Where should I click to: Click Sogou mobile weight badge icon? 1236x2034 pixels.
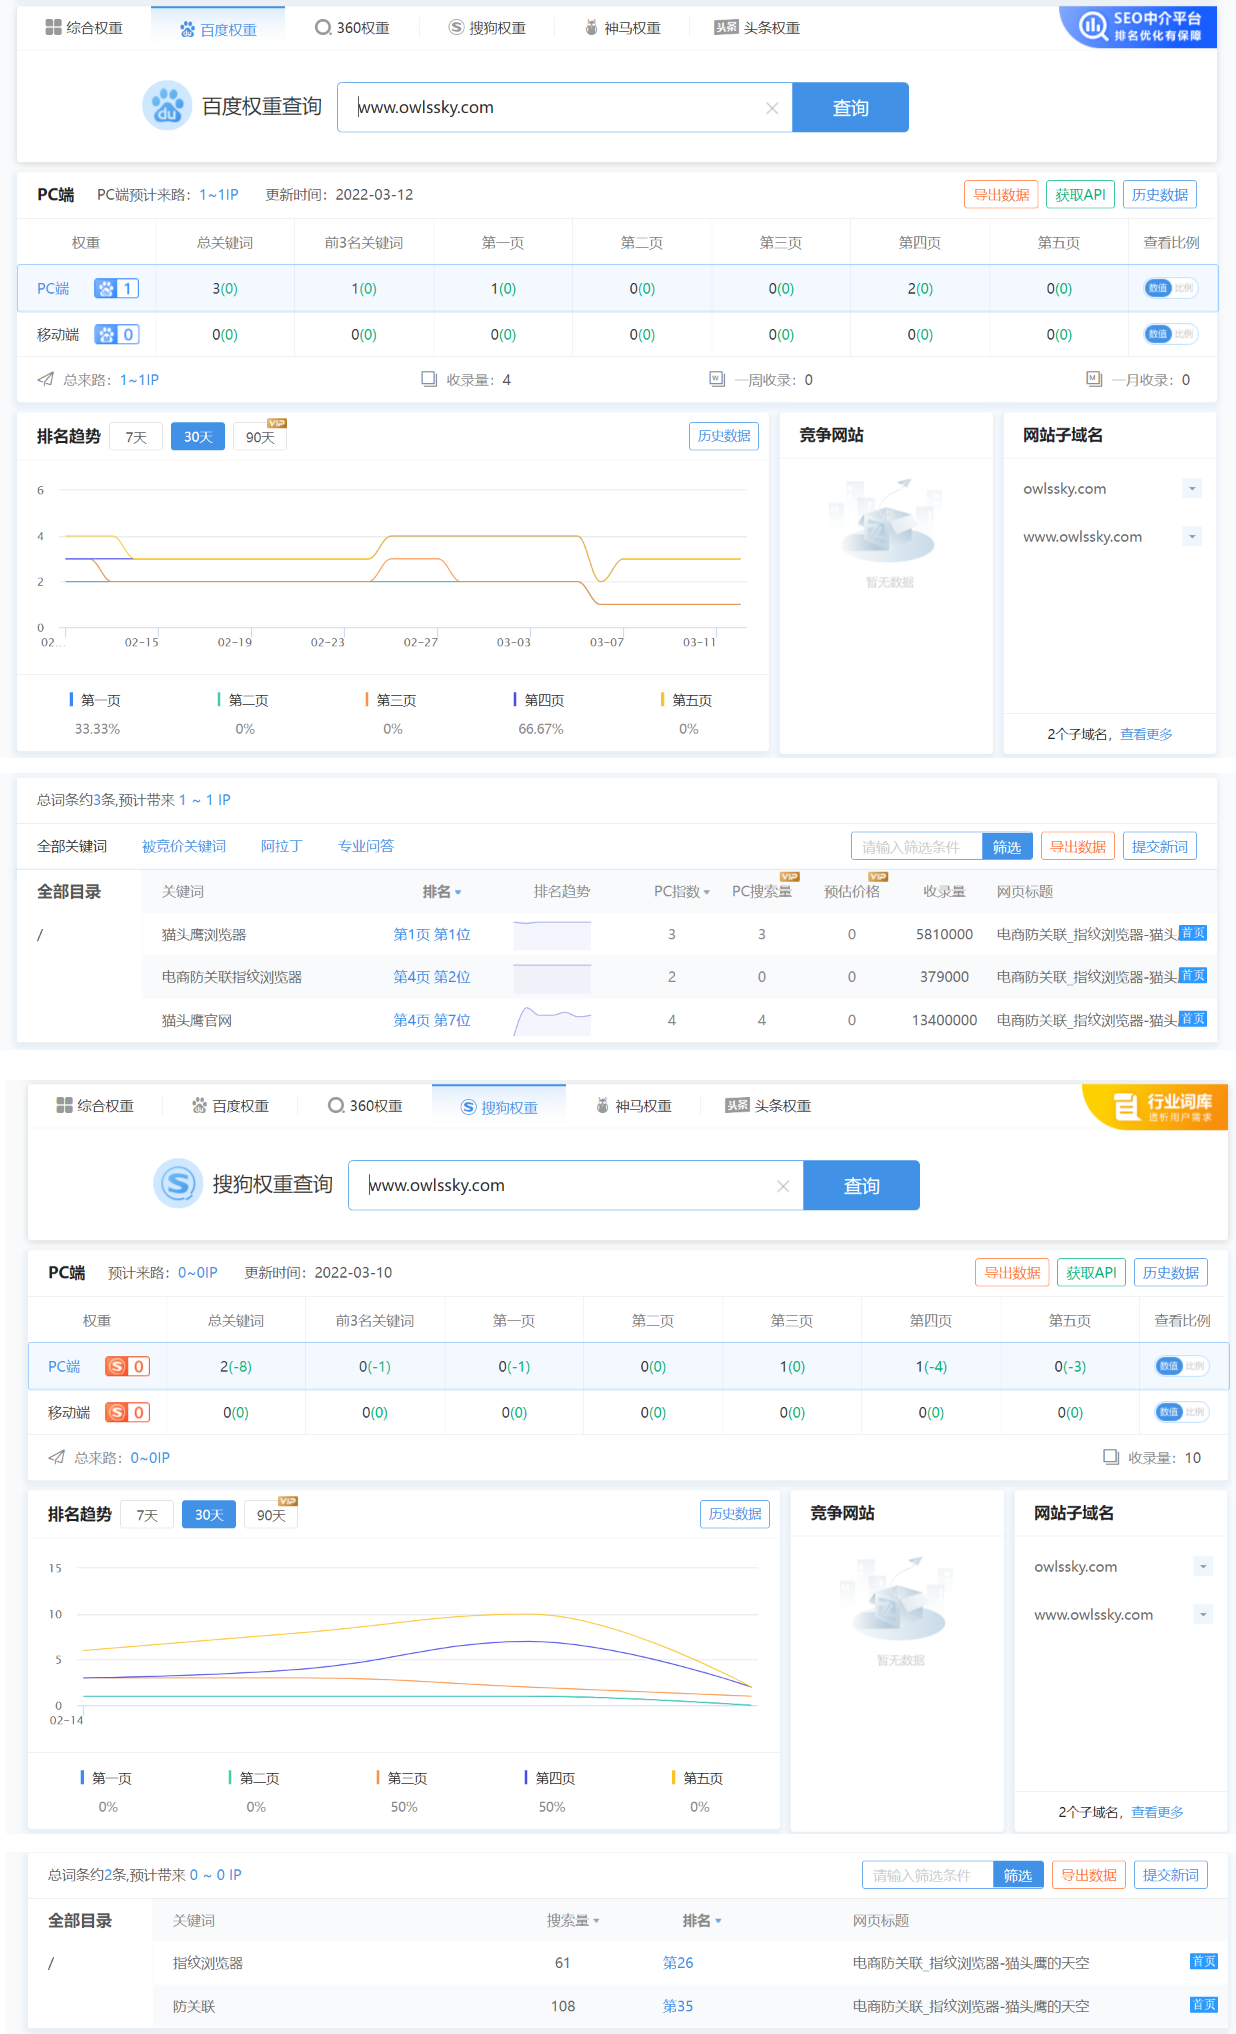point(127,1413)
